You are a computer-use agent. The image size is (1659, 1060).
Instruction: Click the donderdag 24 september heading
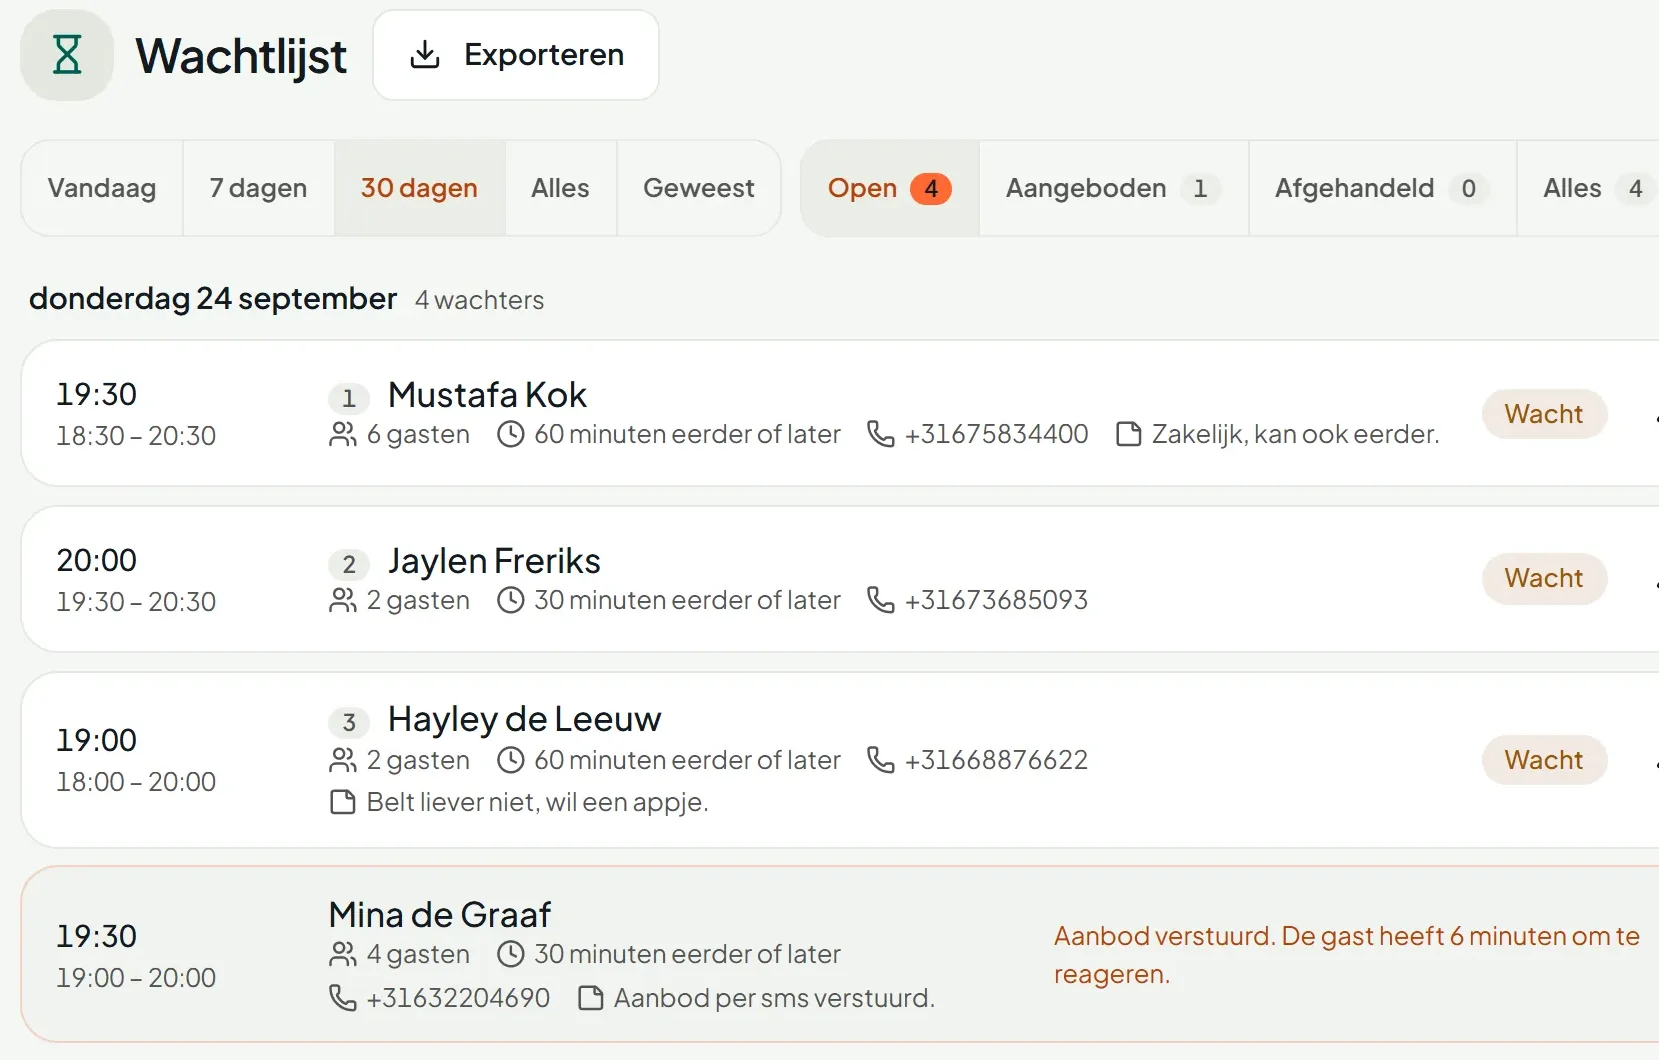pyautogui.click(x=213, y=299)
